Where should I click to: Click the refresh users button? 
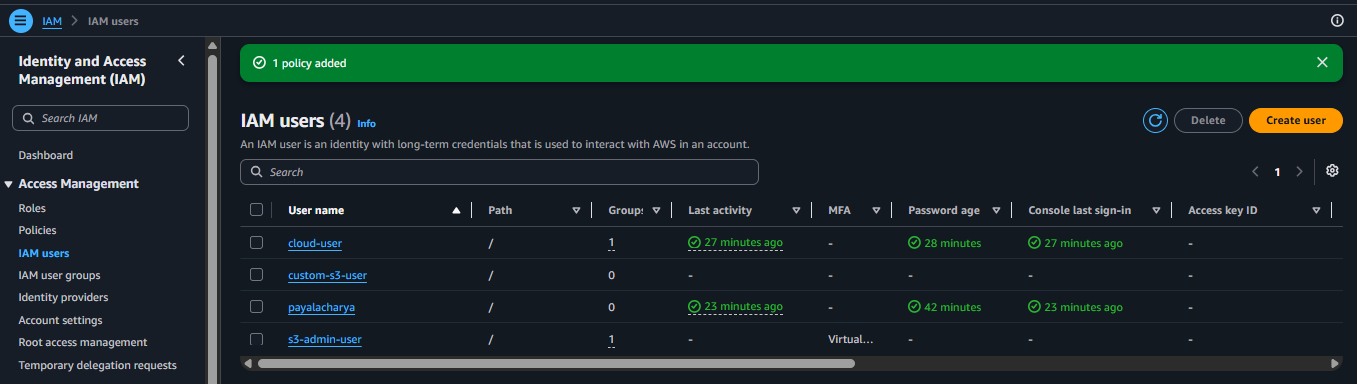pyautogui.click(x=1156, y=120)
